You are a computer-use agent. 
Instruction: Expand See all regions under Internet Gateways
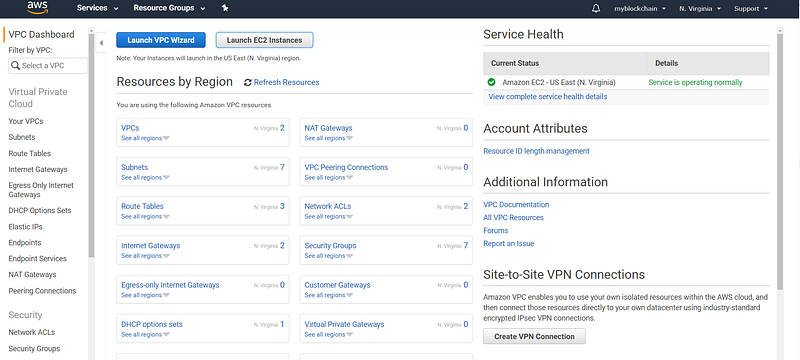pos(145,256)
